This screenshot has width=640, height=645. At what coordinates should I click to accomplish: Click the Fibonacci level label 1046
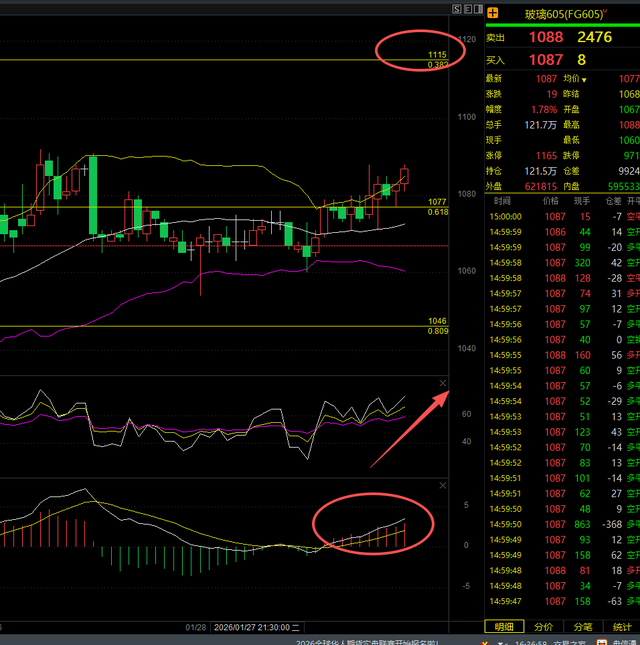click(x=437, y=321)
